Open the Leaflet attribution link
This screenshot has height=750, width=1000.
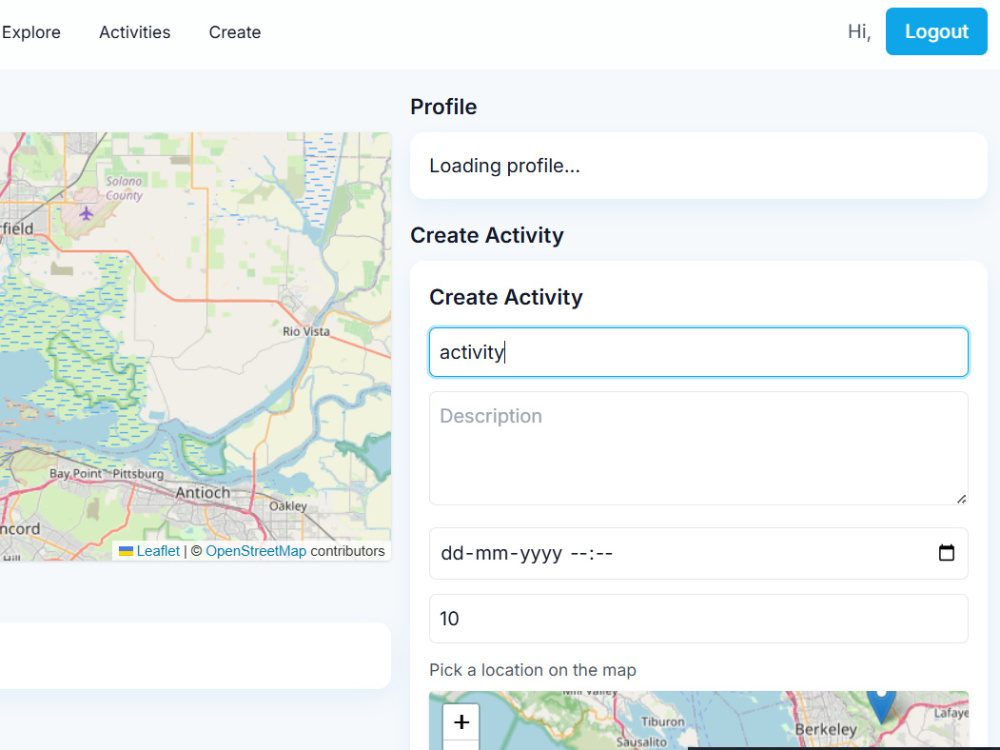pyautogui.click(x=158, y=551)
